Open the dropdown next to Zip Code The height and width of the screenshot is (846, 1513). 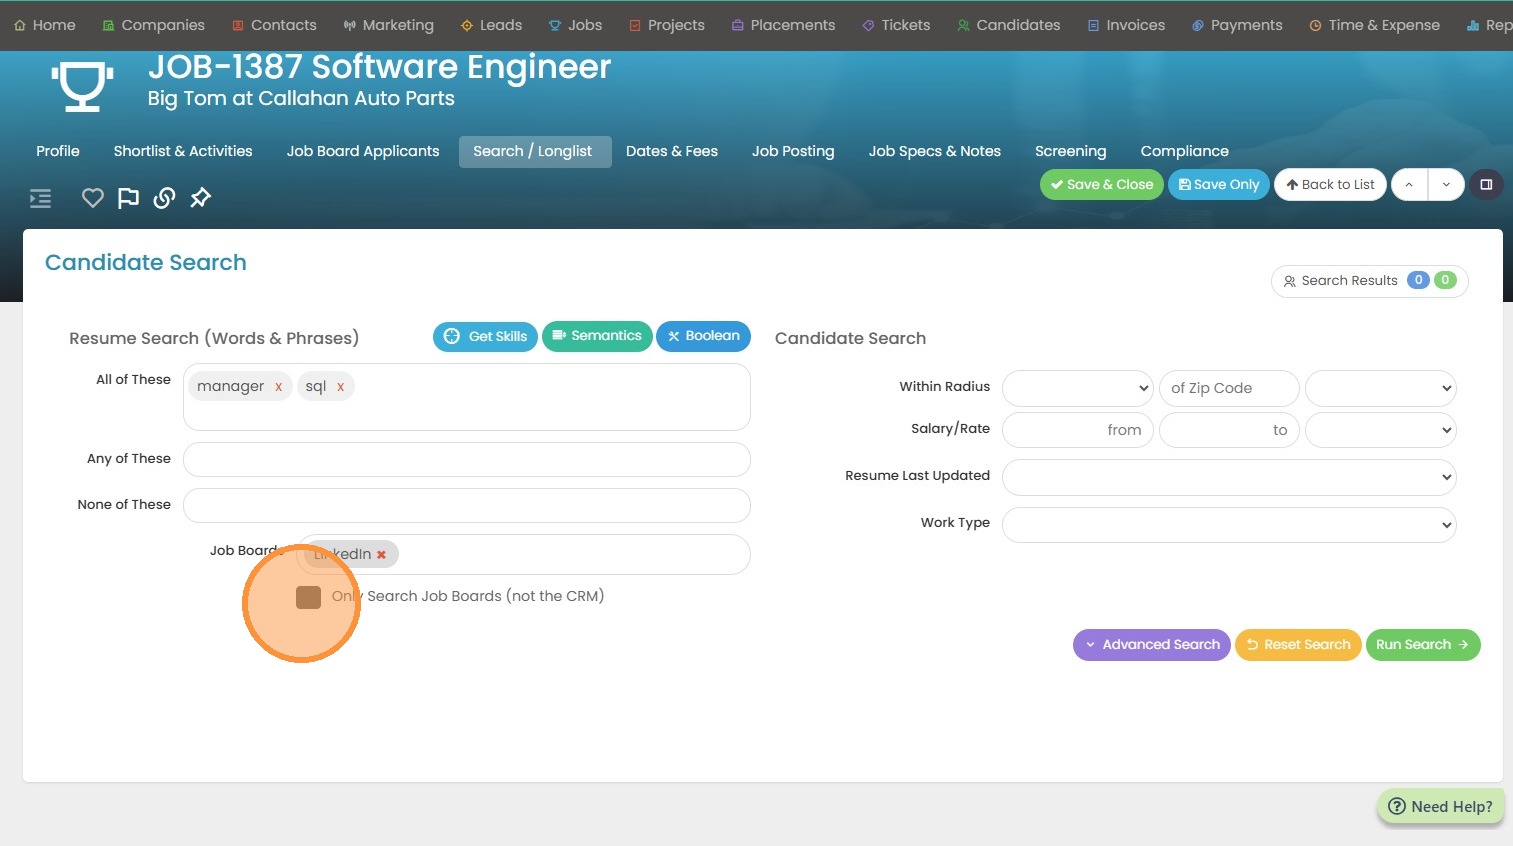tap(1381, 388)
